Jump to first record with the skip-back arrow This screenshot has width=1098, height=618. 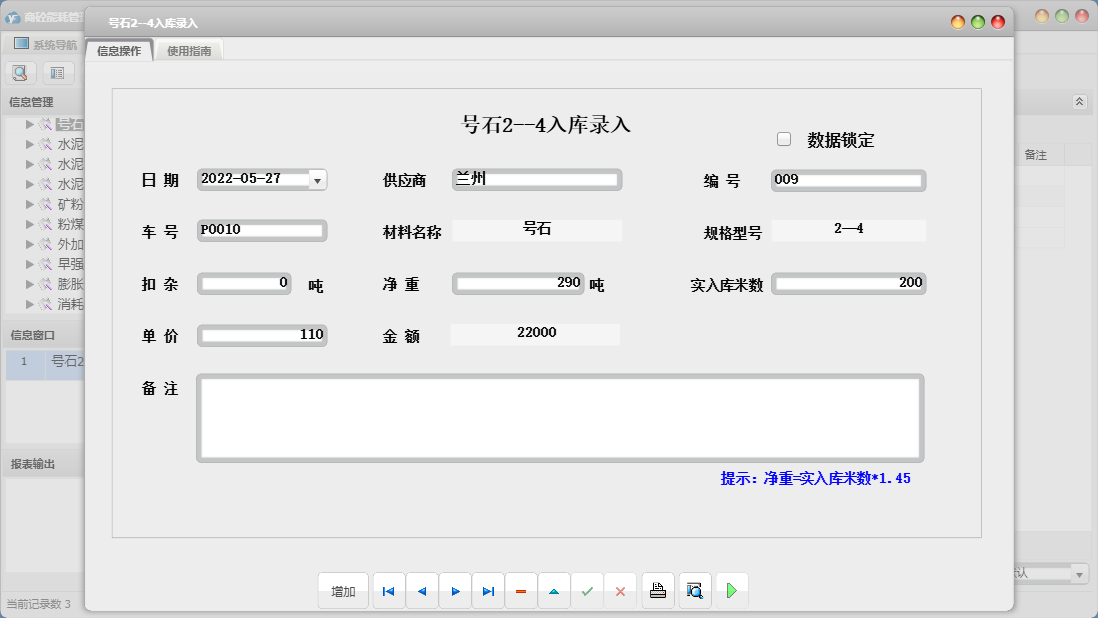pos(388,590)
